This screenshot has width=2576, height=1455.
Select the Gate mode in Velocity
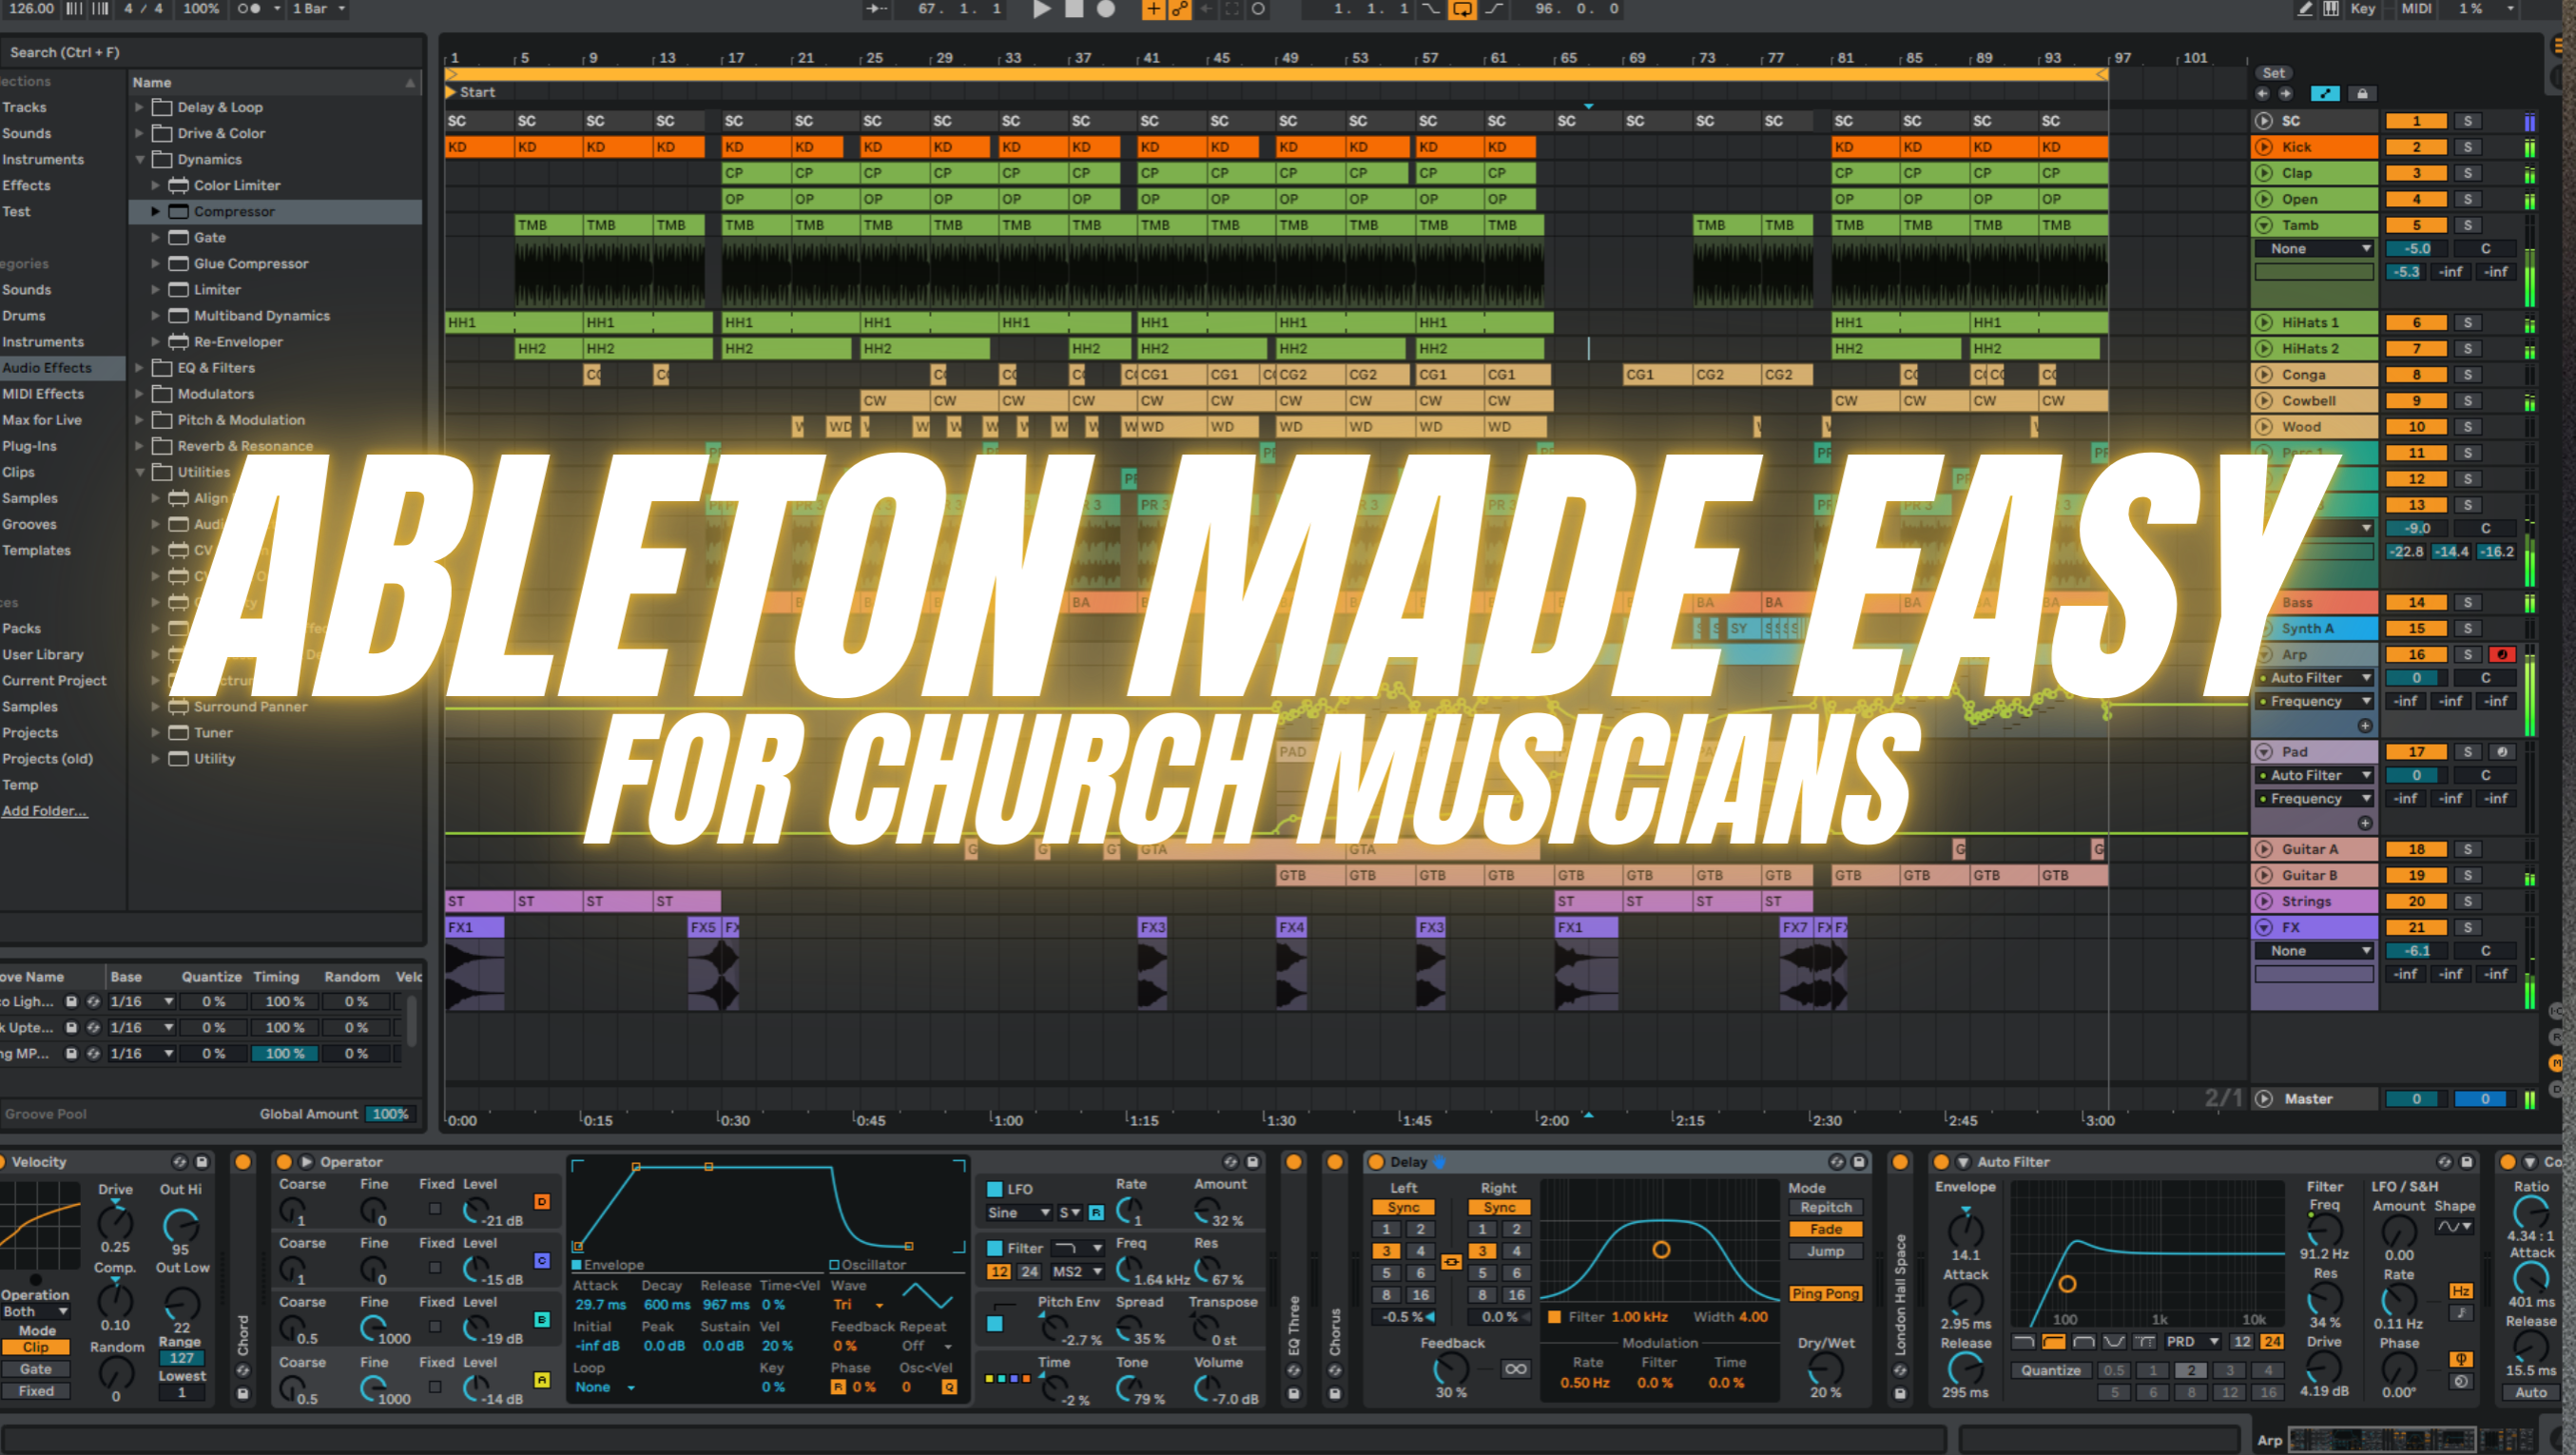(x=36, y=1370)
